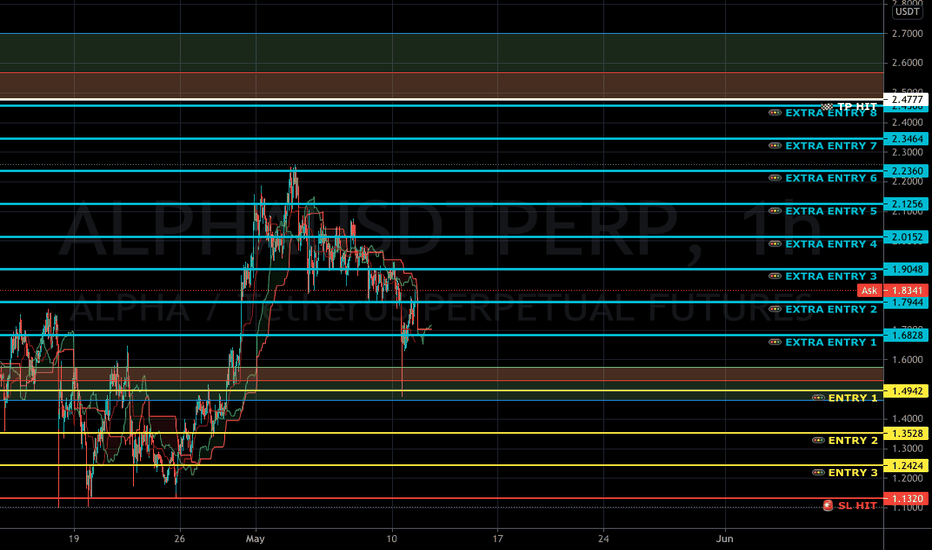Screen dimensions: 932x550
Task: Click the yellow icon beside ENTRY 2
Action: click(818, 440)
